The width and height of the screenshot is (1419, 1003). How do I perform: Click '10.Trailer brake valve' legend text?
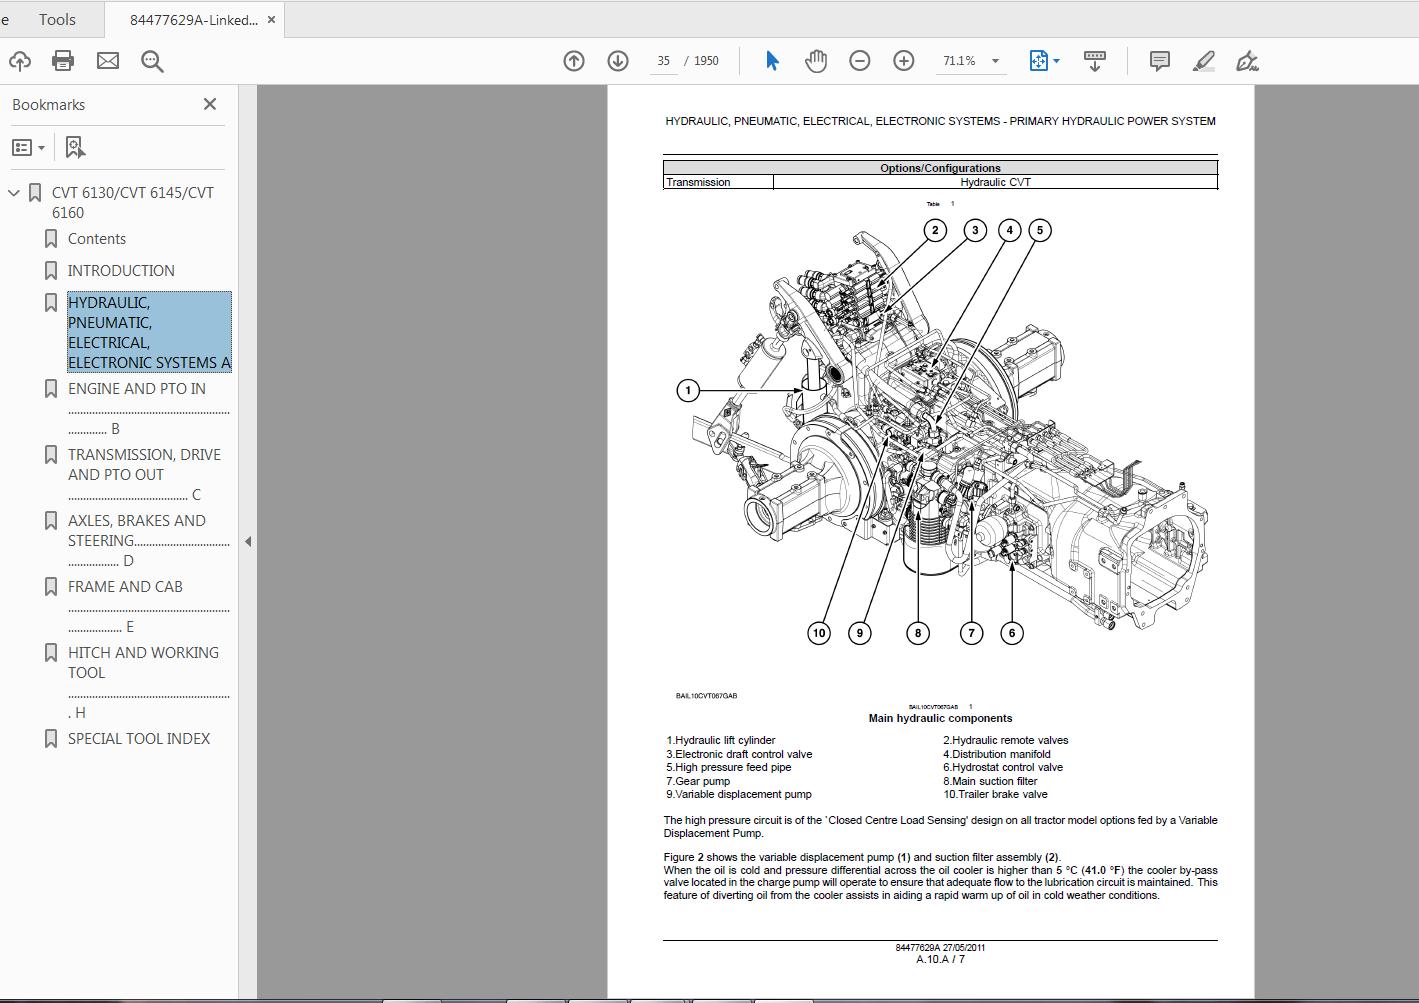coord(995,794)
